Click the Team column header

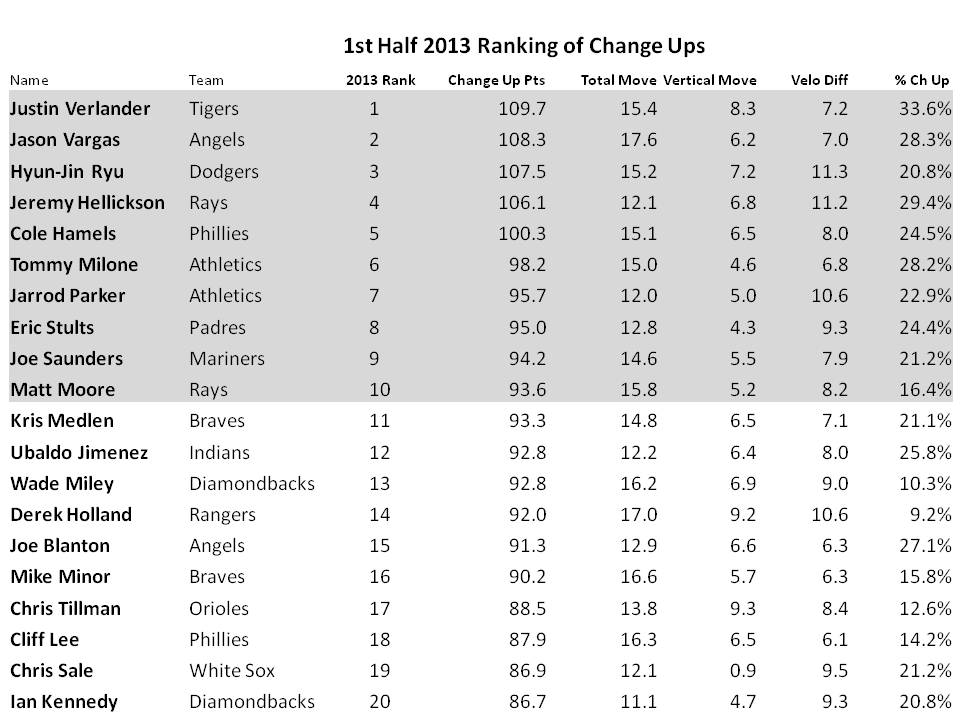tap(206, 80)
